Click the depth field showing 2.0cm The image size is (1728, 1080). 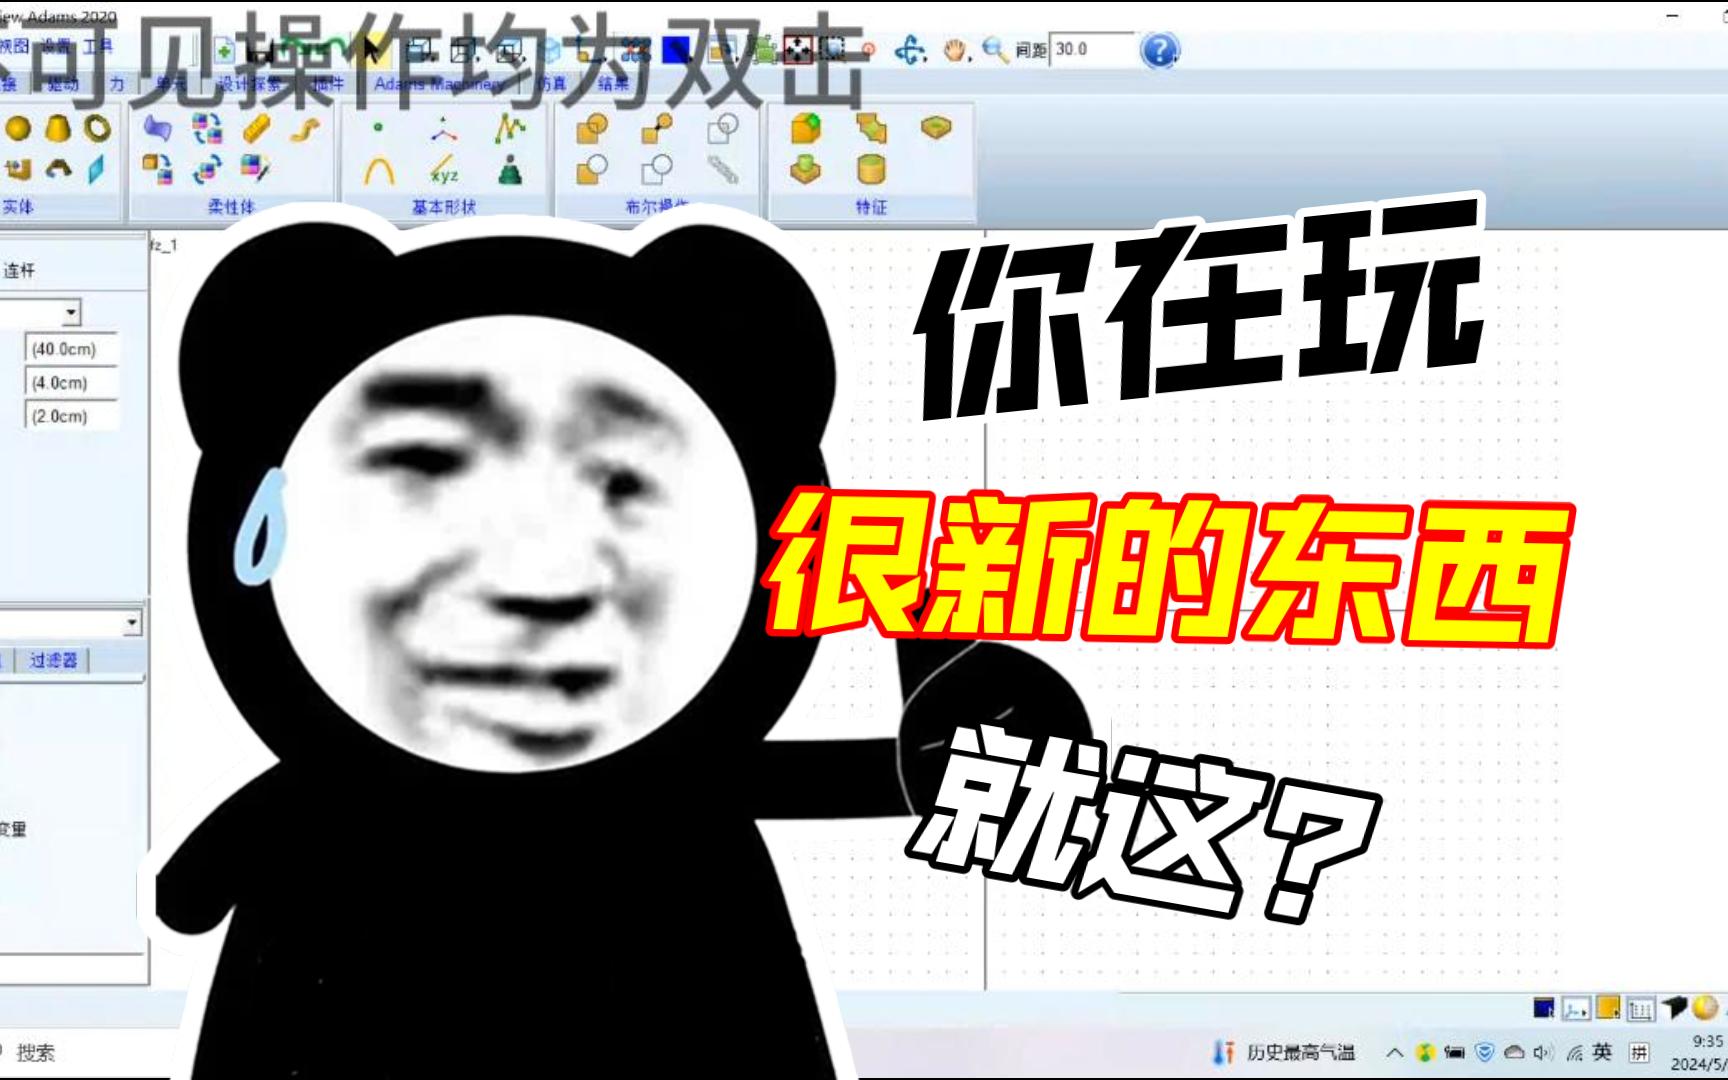click(72, 416)
